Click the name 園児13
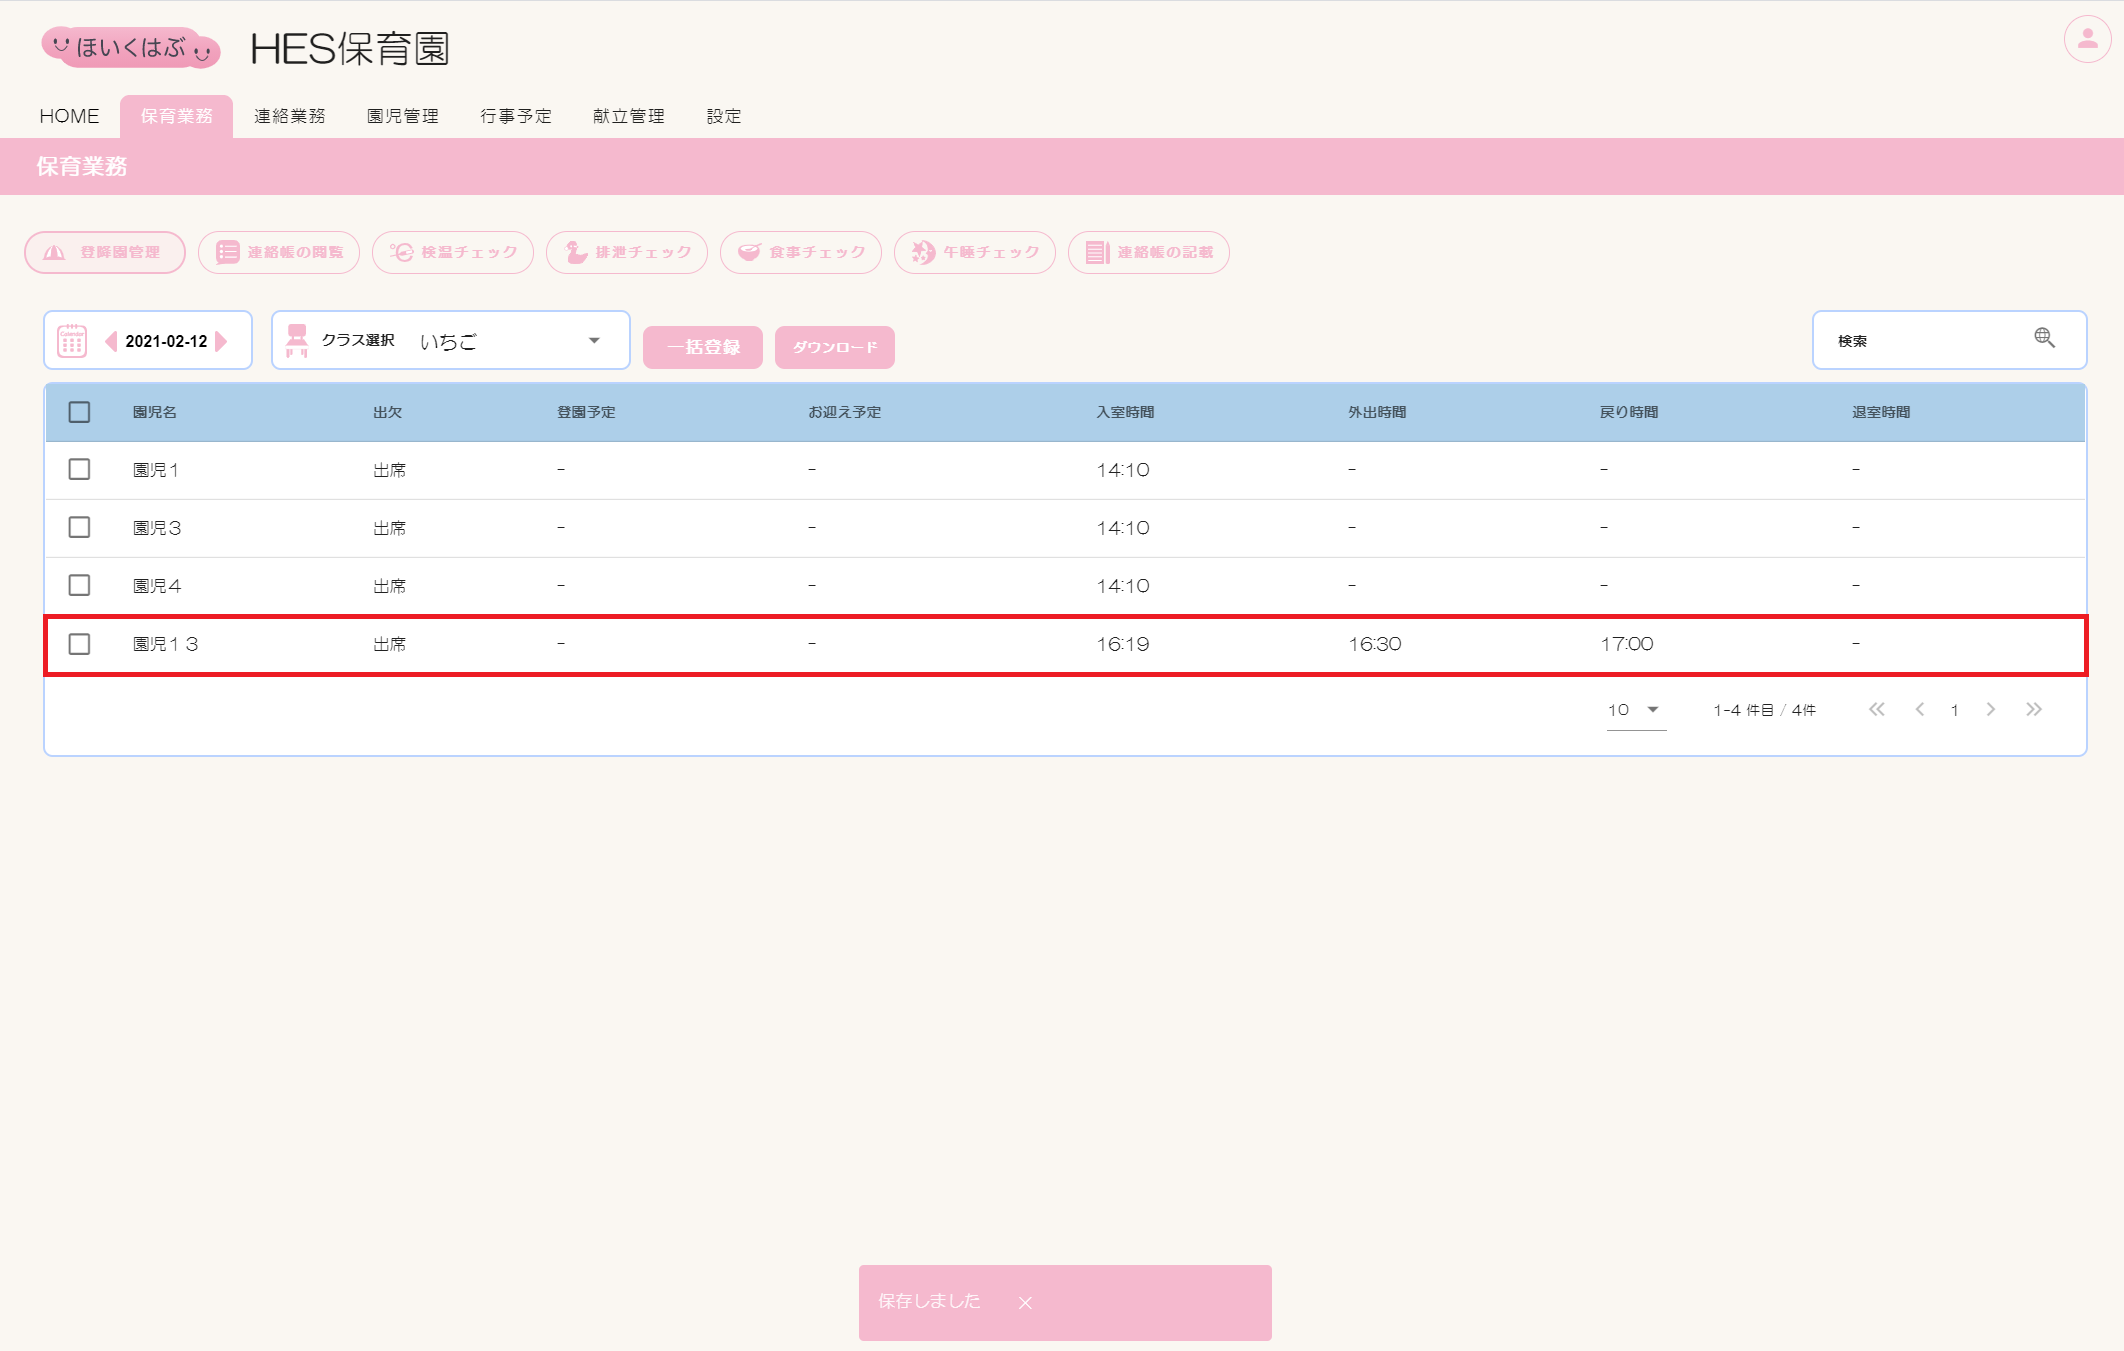The image size is (2124, 1351). 166,644
